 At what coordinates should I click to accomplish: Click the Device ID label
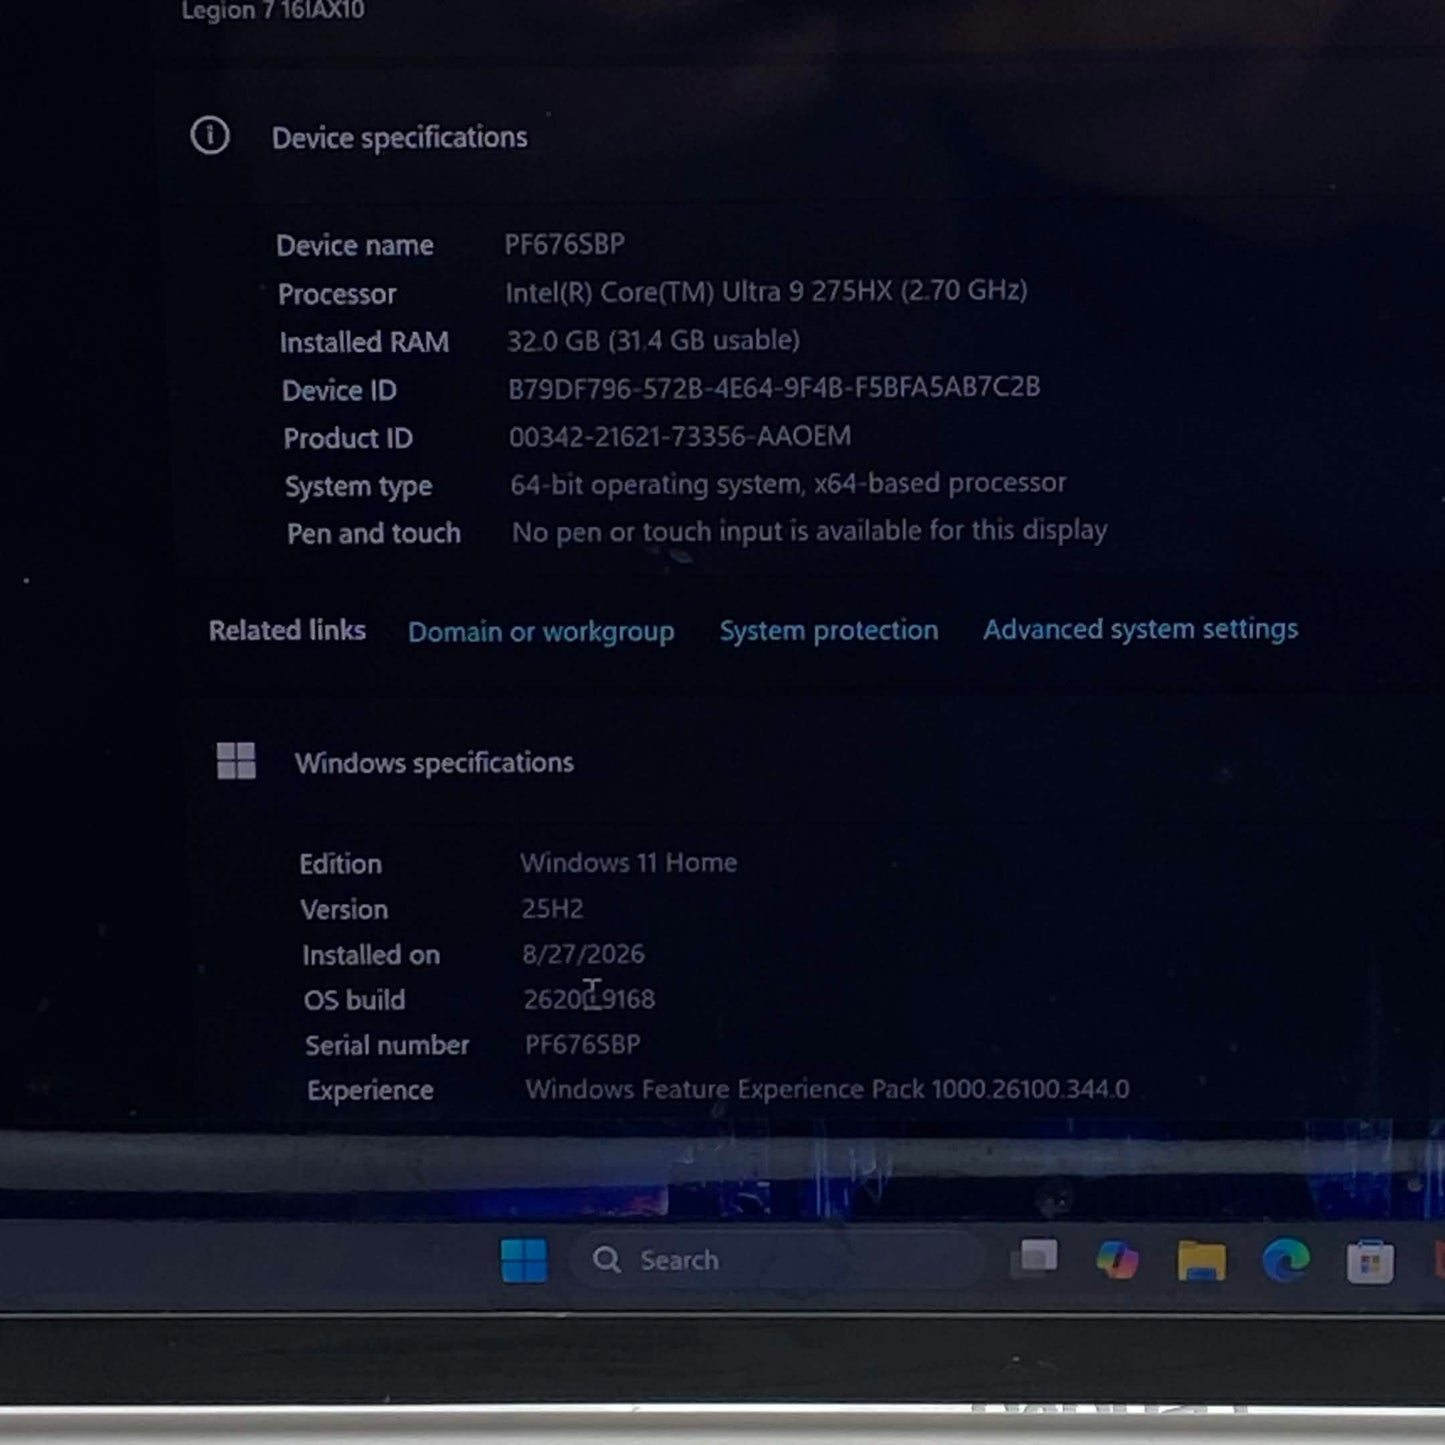pyautogui.click(x=339, y=390)
